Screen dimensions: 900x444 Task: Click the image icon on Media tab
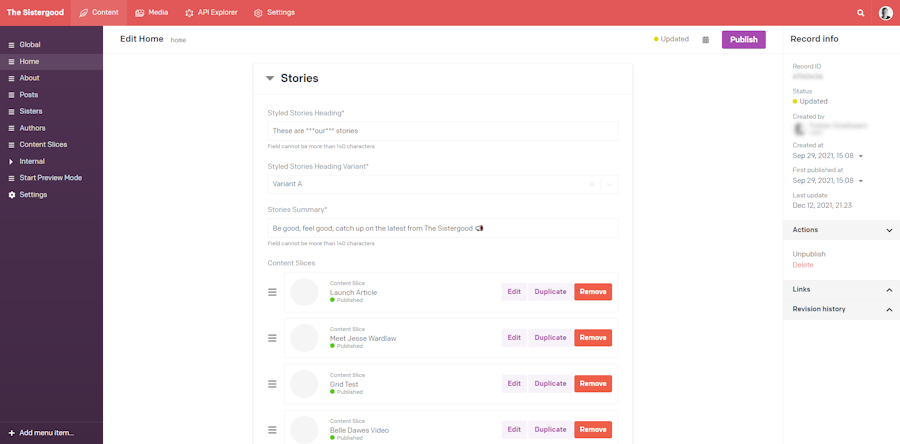pyautogui.click(x=139, y=13)
